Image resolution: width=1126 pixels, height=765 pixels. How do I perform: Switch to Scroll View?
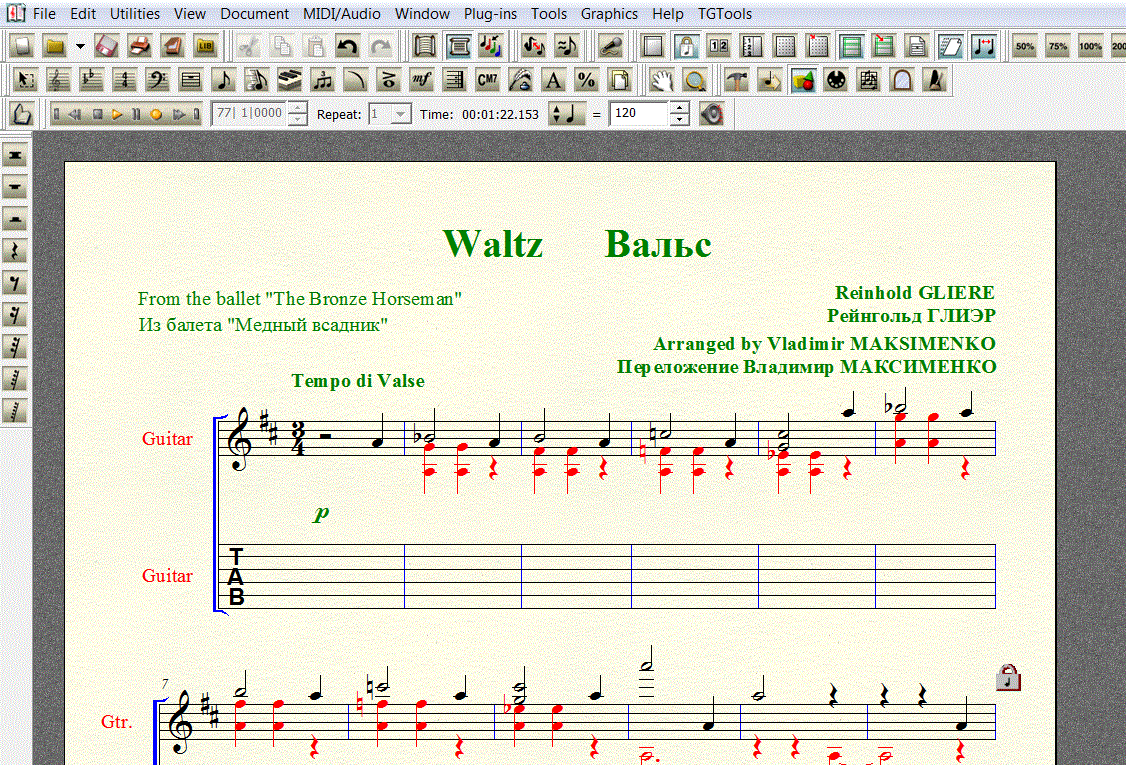425,47
